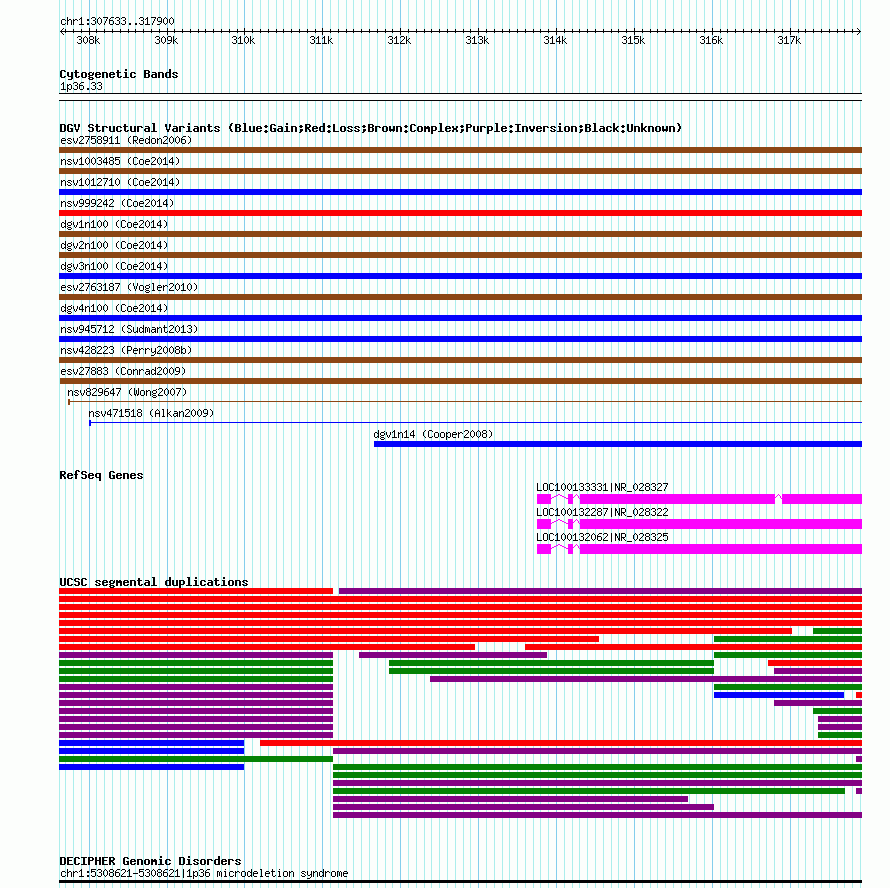
Task: Click the nsv1003485 (Coe2014) label
Action: coord(120,161)
